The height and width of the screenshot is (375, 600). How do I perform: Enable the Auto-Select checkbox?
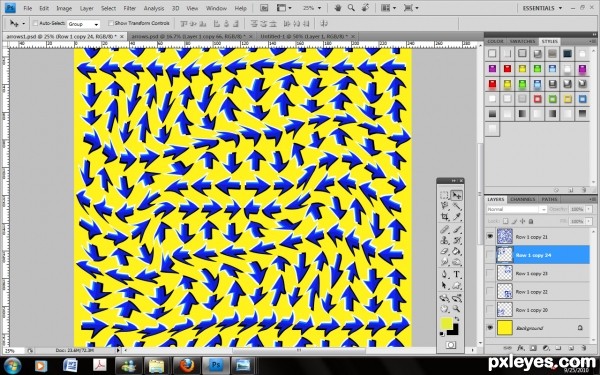coord(35,23)
